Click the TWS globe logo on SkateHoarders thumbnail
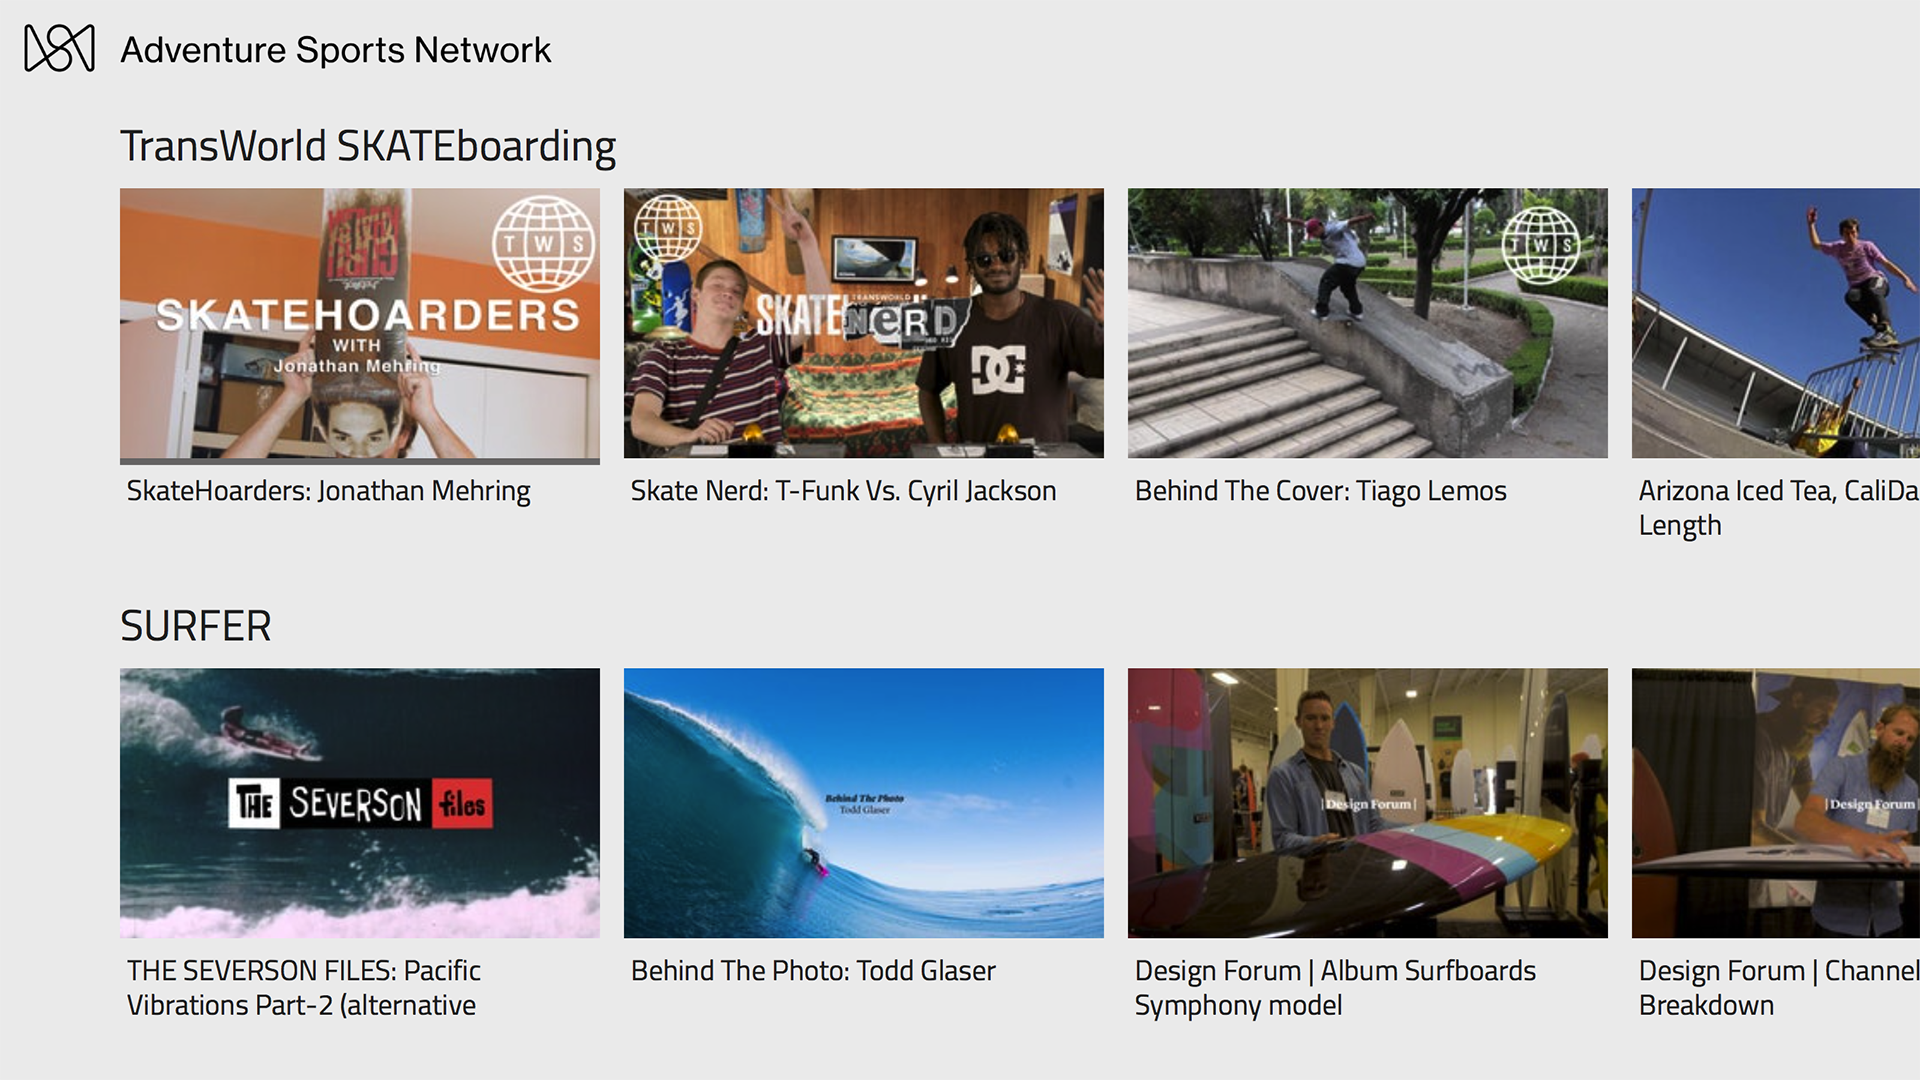The height and width of the screenshot is (1080, 1920). point(543,243)
